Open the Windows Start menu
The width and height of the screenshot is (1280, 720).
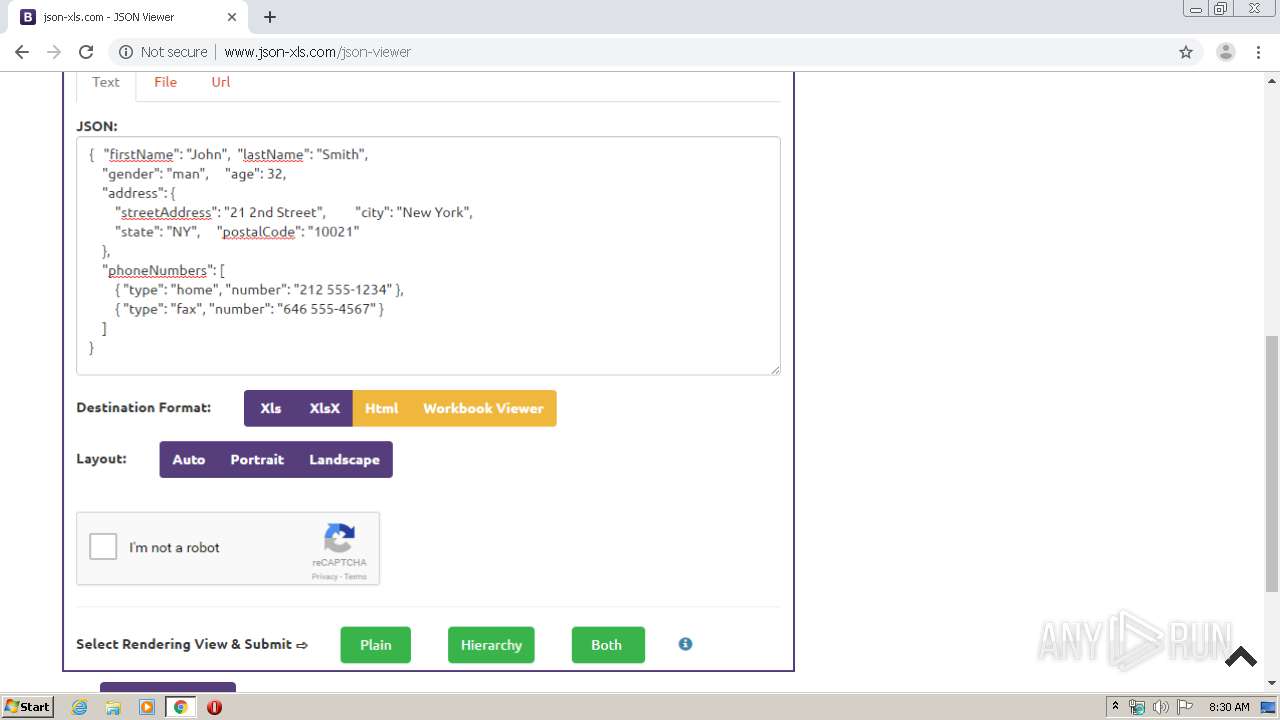click(x=27, y=707)
